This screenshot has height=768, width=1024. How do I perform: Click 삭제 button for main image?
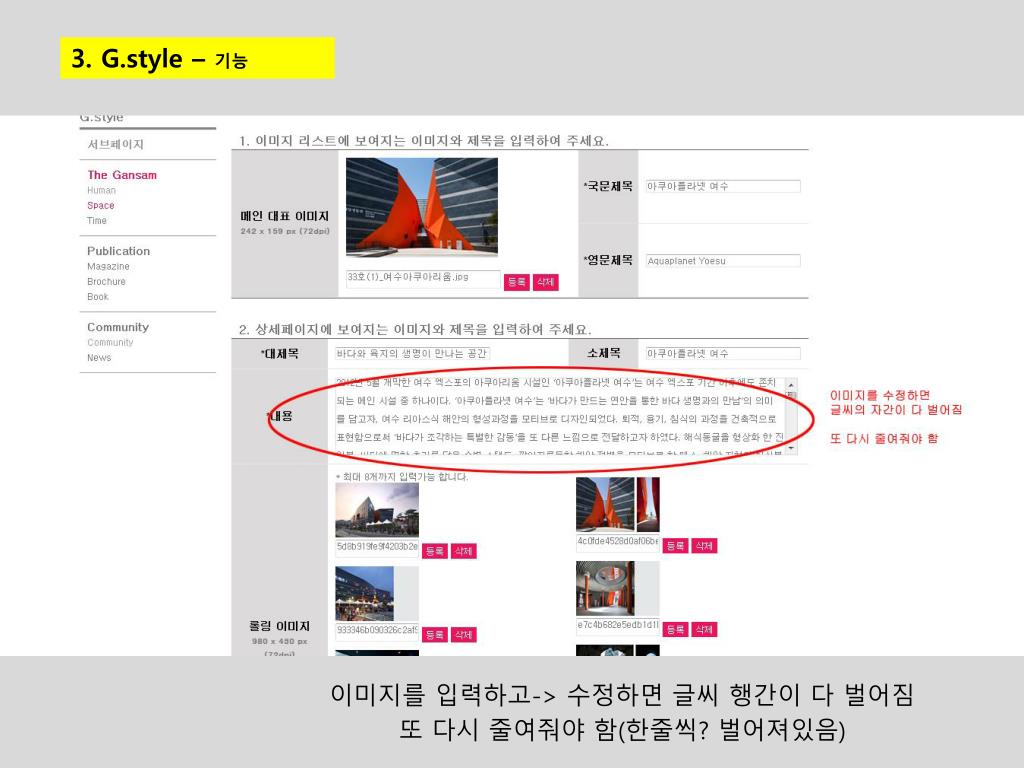pyautogui.click(x=545, y=281)
